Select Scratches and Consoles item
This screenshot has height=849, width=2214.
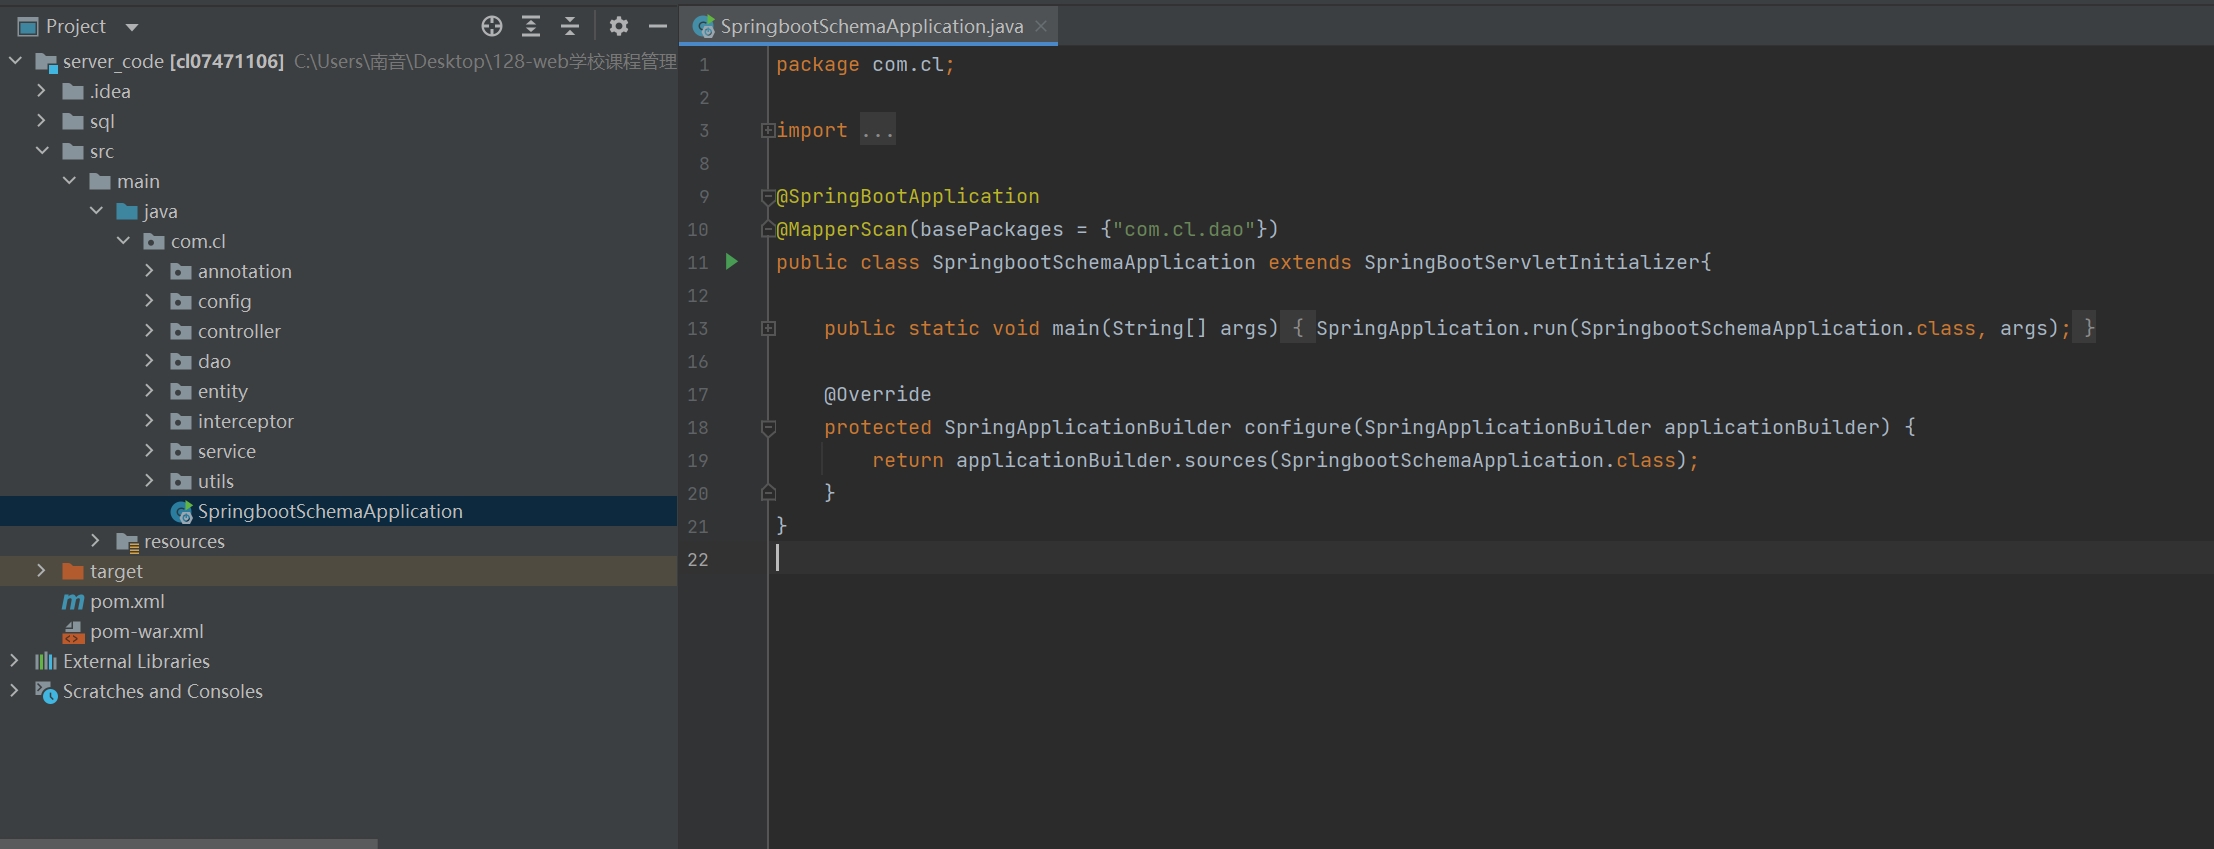click(x=162, y=692)
